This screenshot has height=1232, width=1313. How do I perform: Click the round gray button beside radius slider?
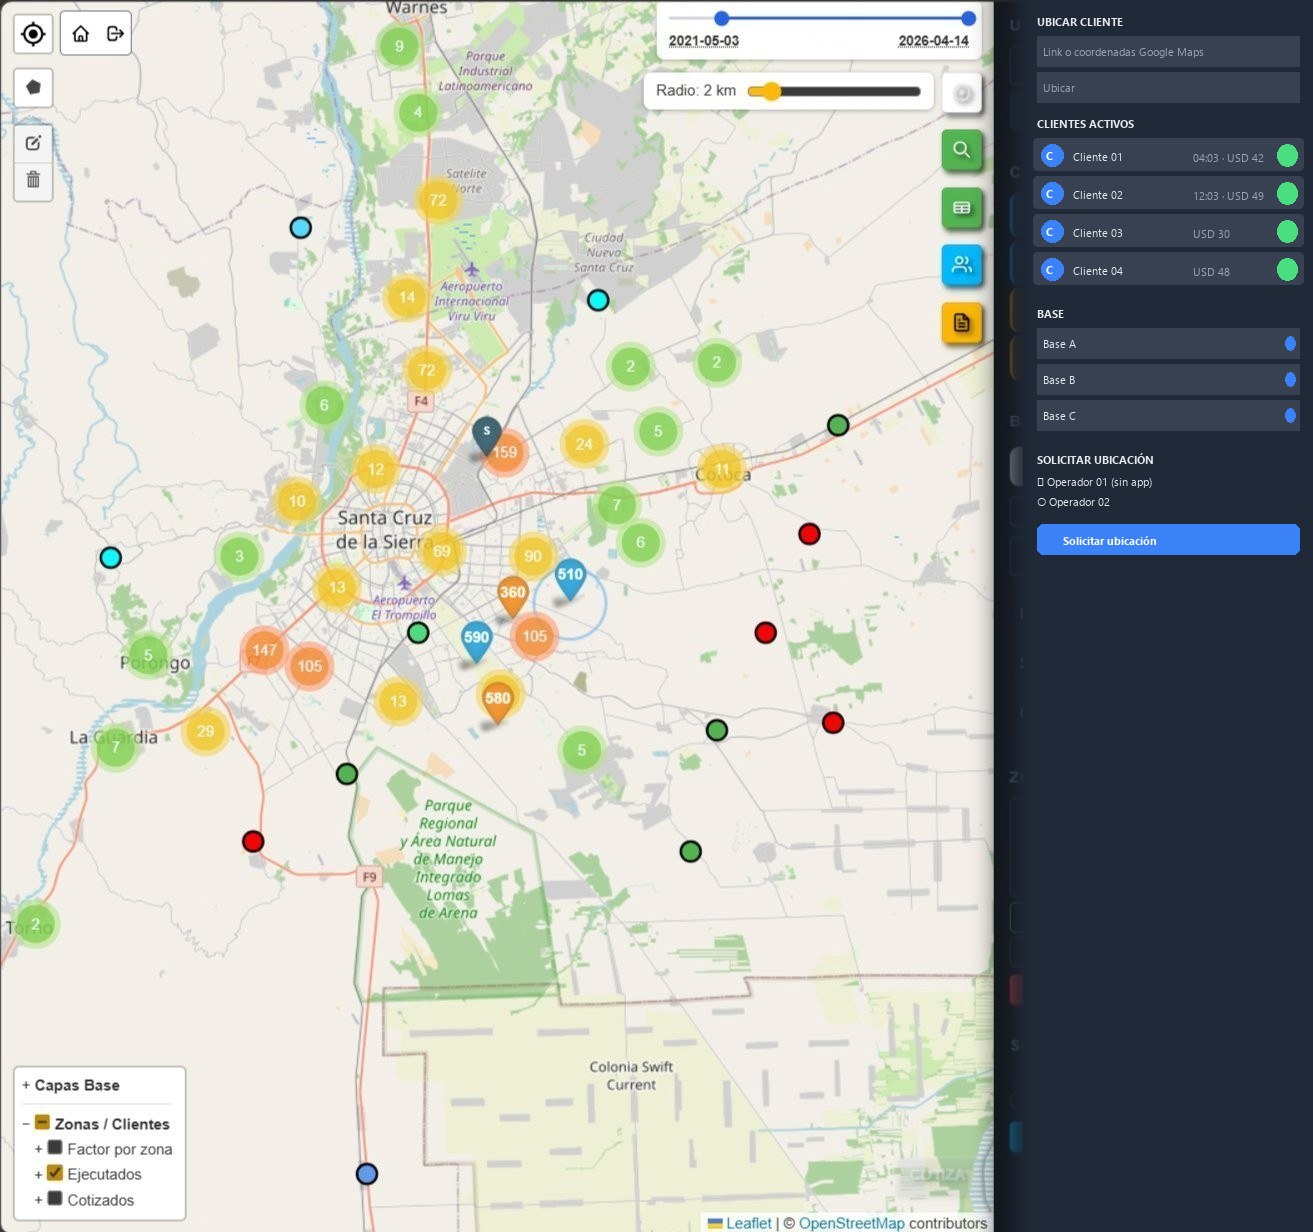[962, 94]
